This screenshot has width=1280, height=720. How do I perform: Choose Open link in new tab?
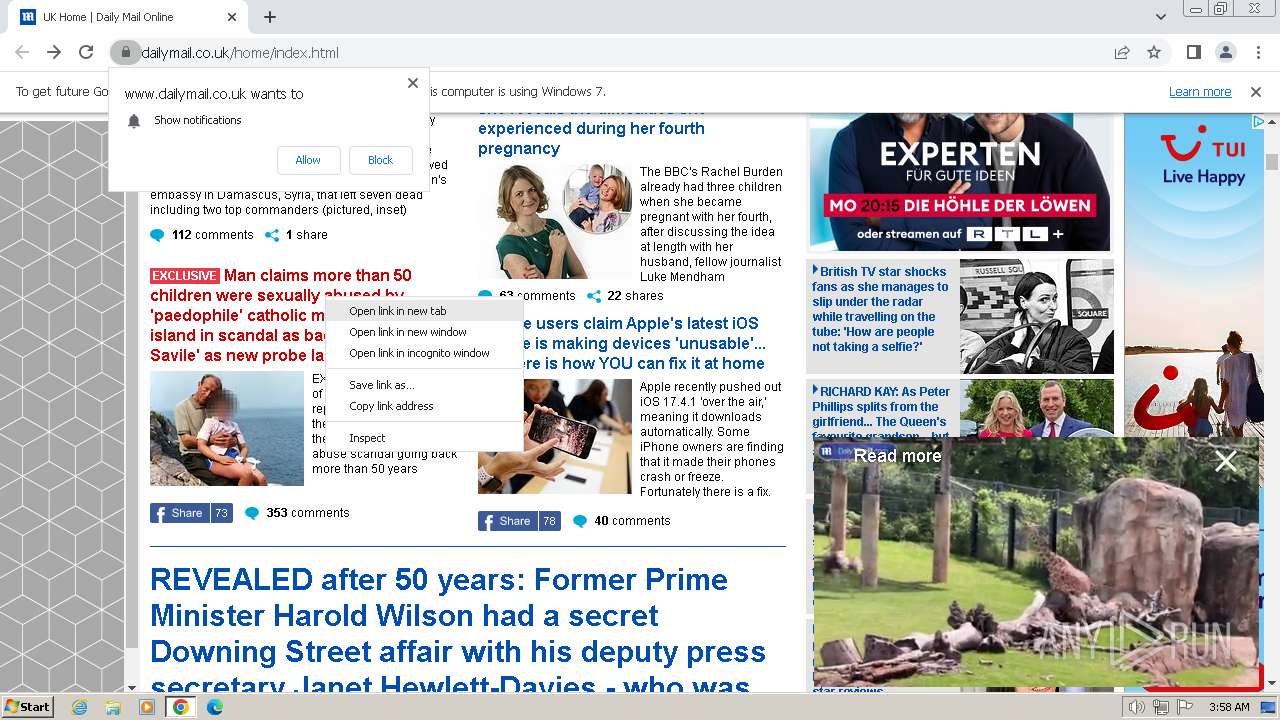[424, 311]
